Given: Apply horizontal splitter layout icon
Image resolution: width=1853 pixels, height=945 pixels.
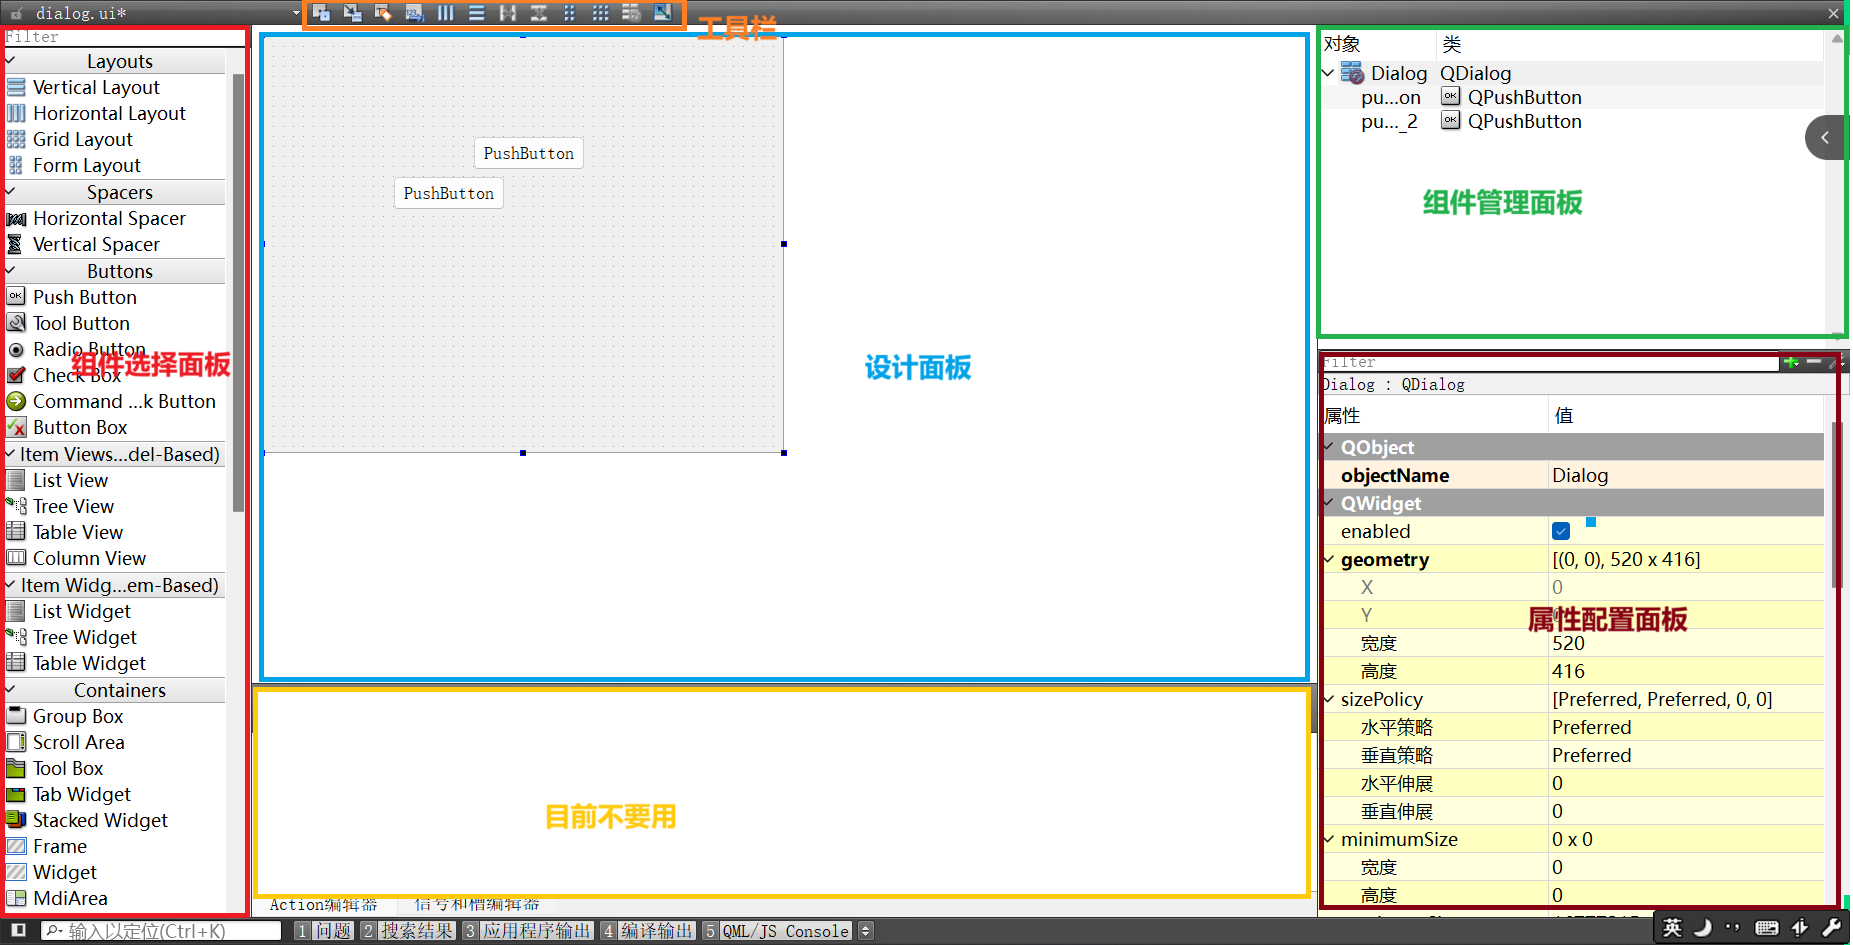Looking at the screenshot, I should click(x=507, y=13).
